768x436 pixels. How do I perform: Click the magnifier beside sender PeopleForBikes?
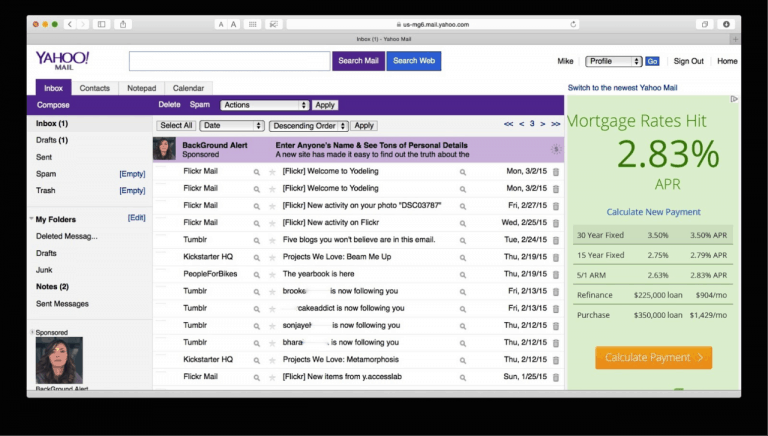pyautogui.click(x=257, y=275)
